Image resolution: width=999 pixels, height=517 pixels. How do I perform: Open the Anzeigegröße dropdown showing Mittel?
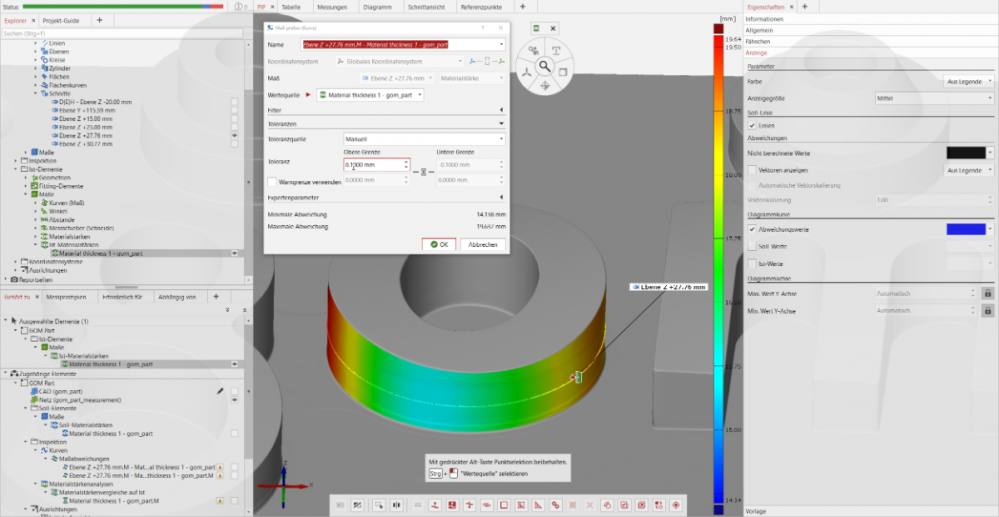pyautogui.click(x=933, y=99)
